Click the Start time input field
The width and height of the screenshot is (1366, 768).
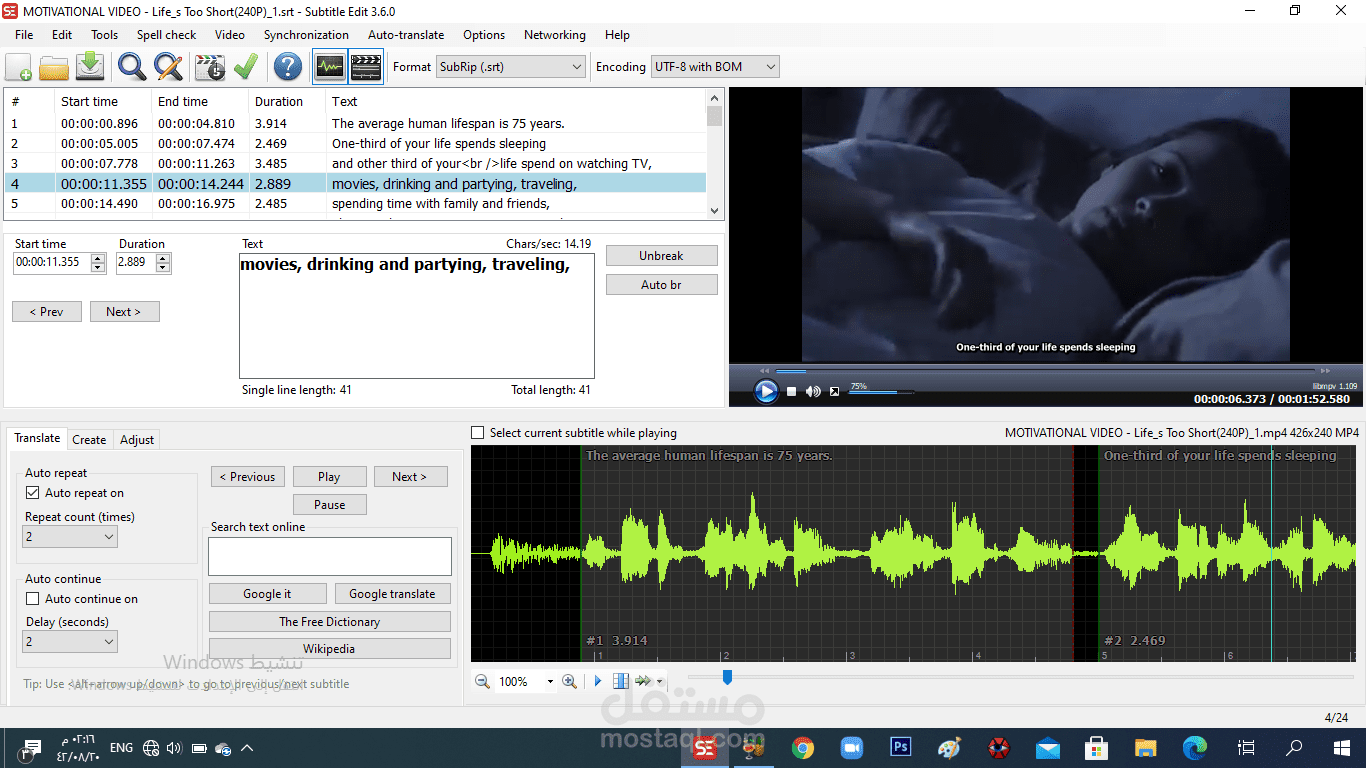[59, 262]
